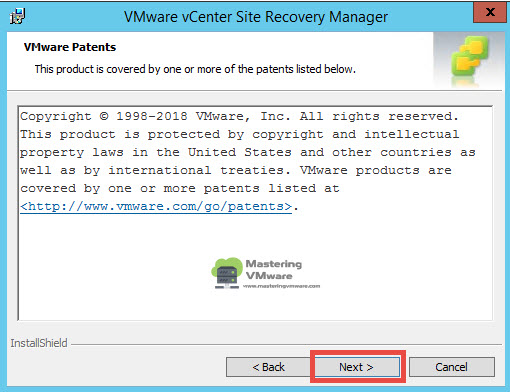
Task: Click the InstallShield label
Action: (x=39, y=343)
